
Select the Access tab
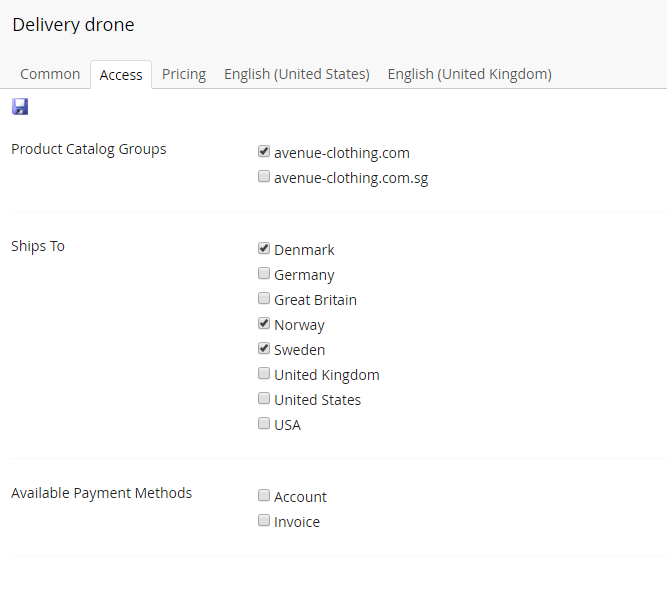(x=121, y=75)
